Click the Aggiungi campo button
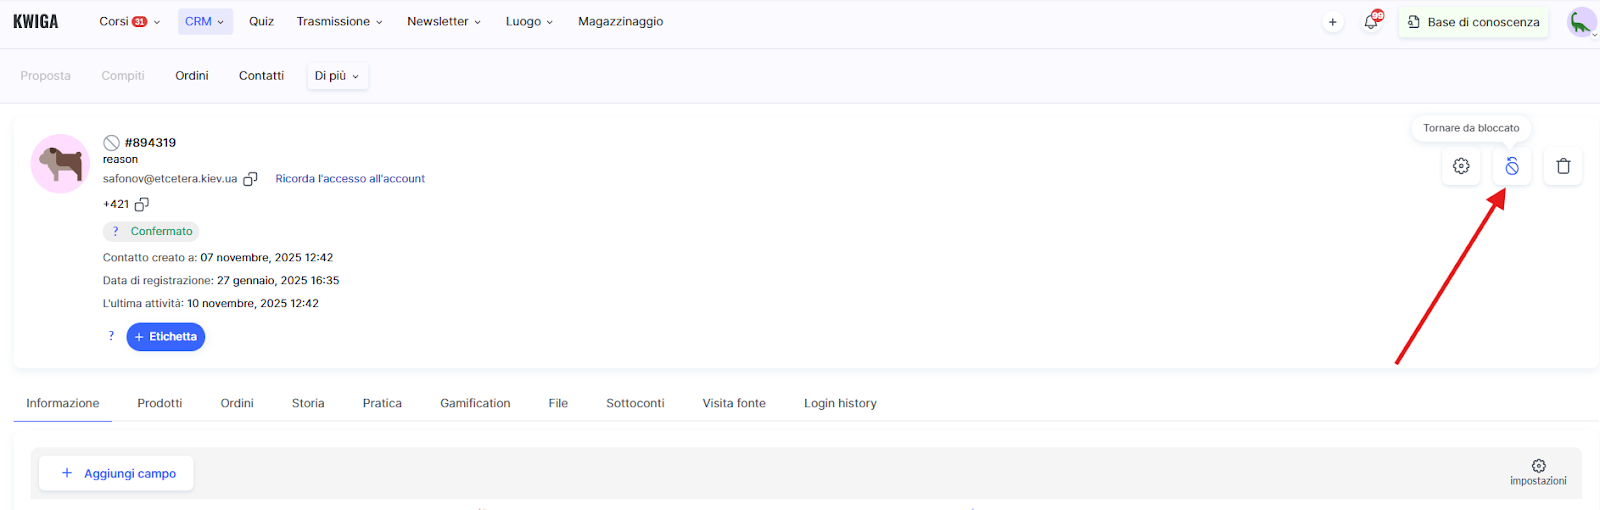This screenshot has height=510, width=1600. (x=117, y=473)
